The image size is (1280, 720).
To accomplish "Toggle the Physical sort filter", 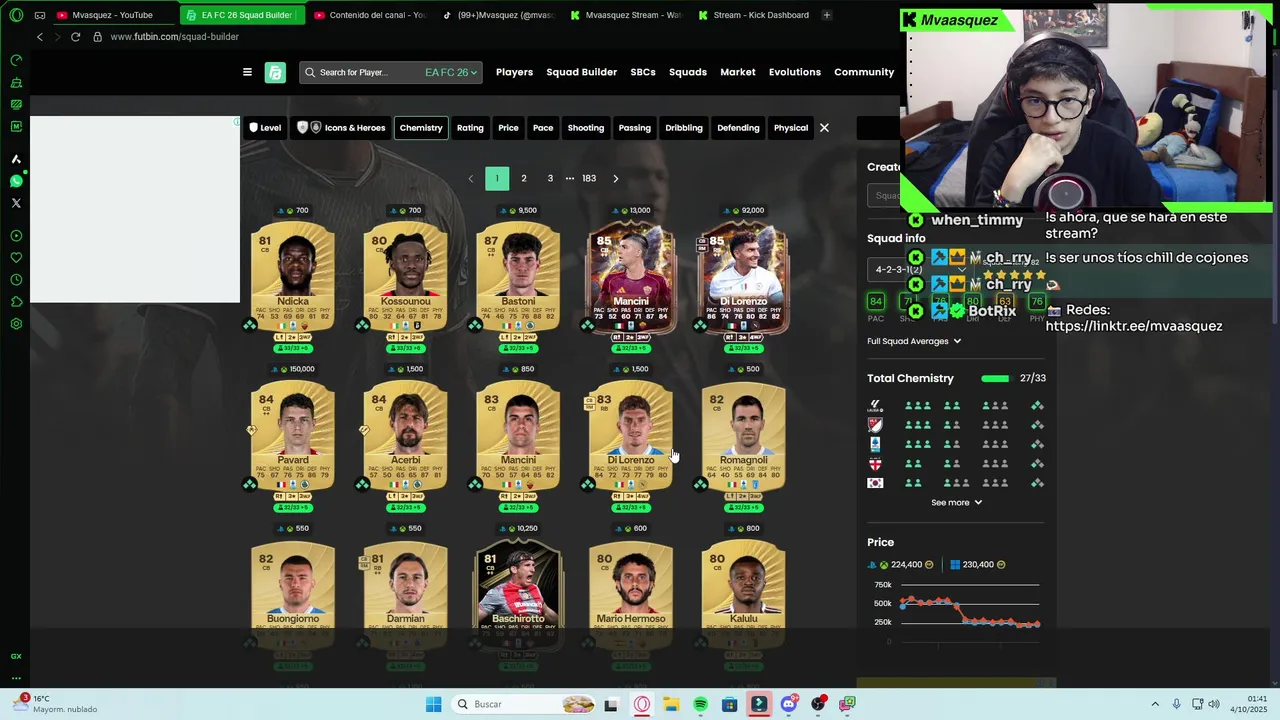I will (x=790, y=128).
